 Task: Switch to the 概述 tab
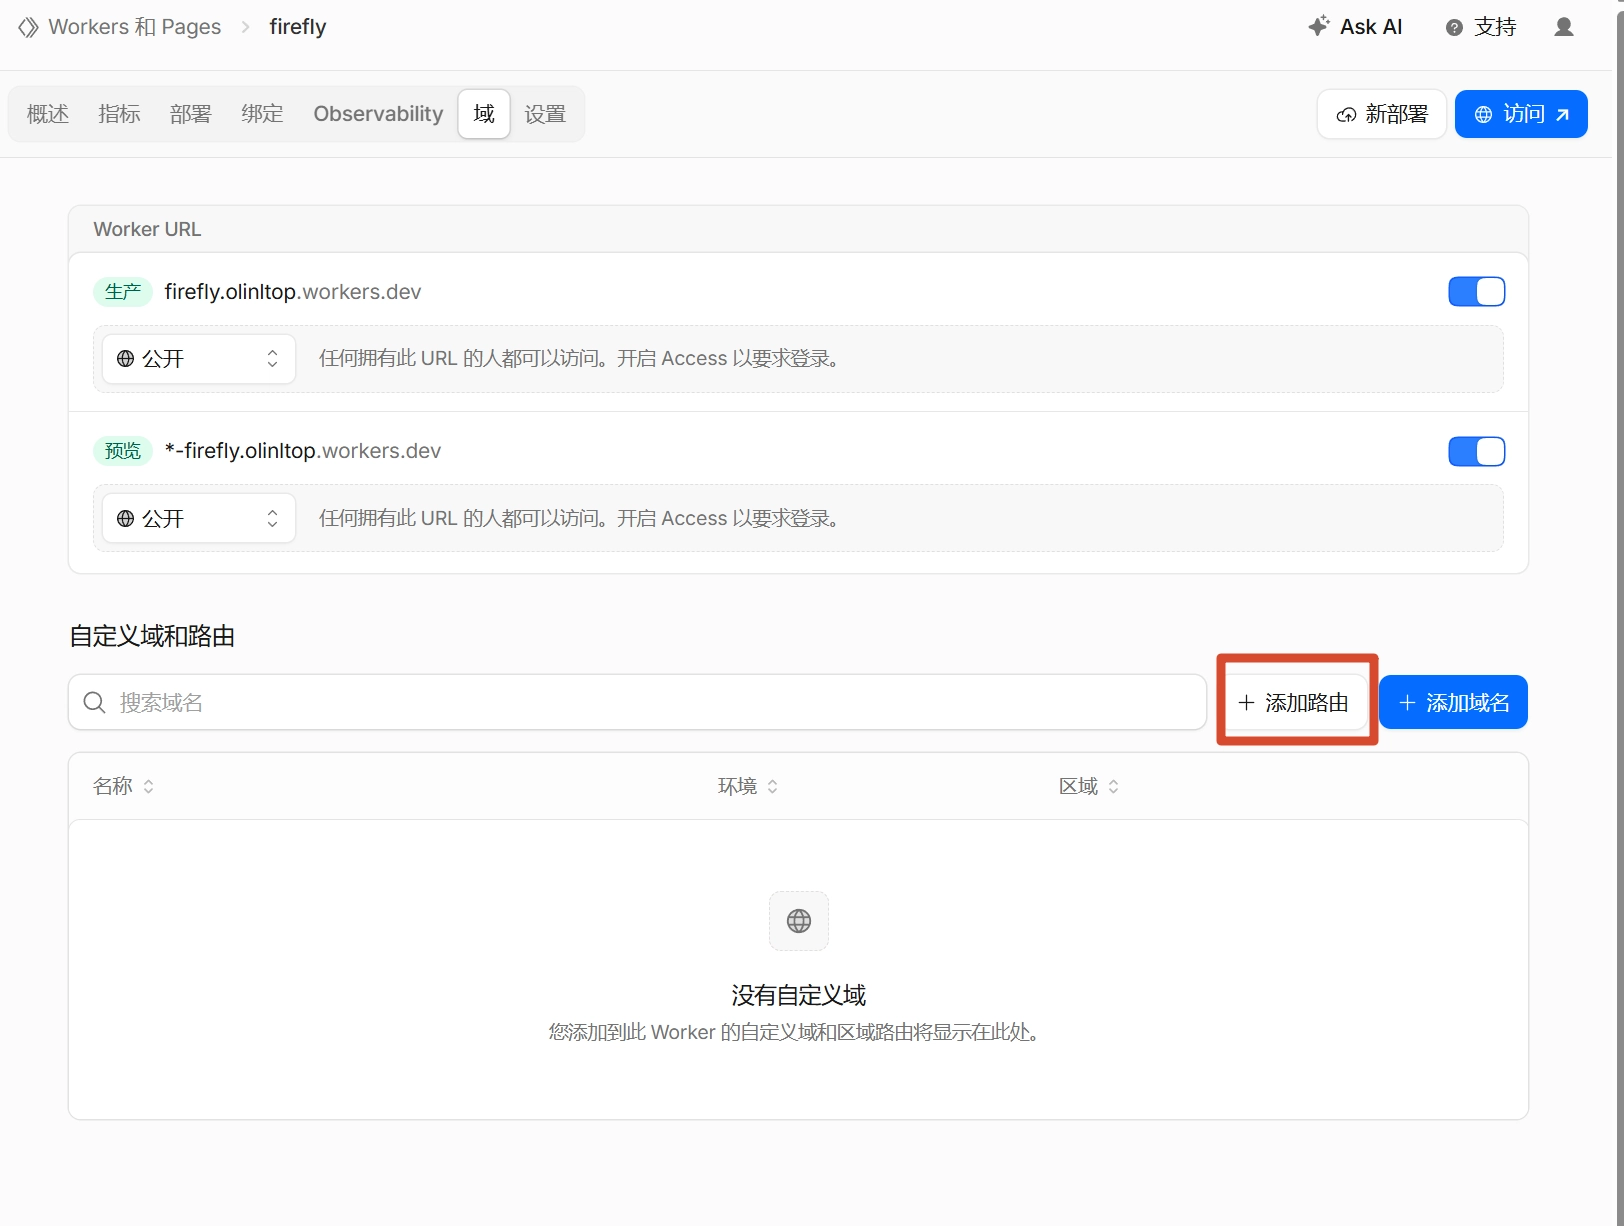point(48,114)
